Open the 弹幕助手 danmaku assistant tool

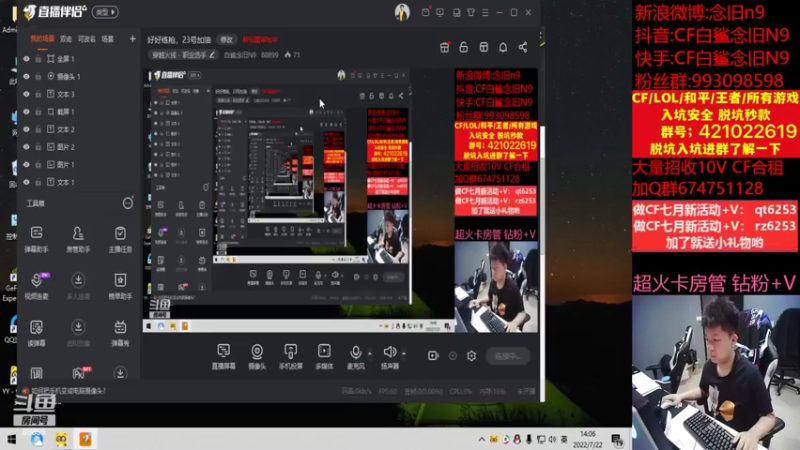(36, 239)
